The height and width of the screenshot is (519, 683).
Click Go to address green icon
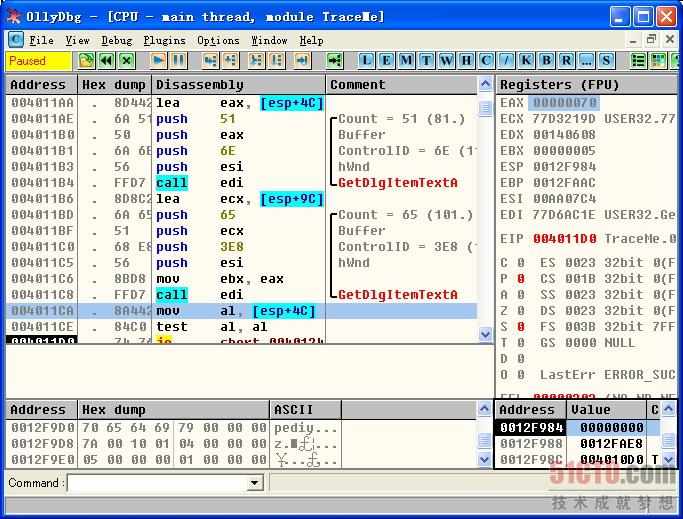pyautogui.click(x=335, y=60)
